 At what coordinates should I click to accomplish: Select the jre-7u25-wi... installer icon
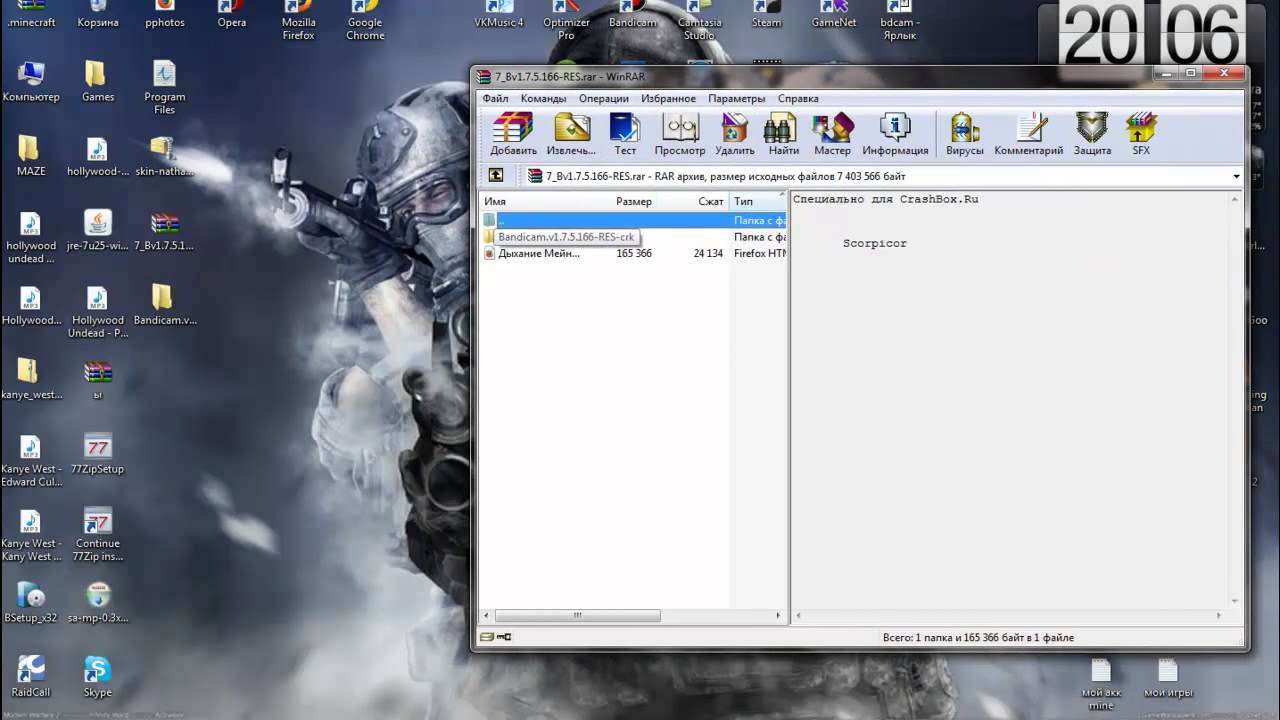tap(98, 229)
